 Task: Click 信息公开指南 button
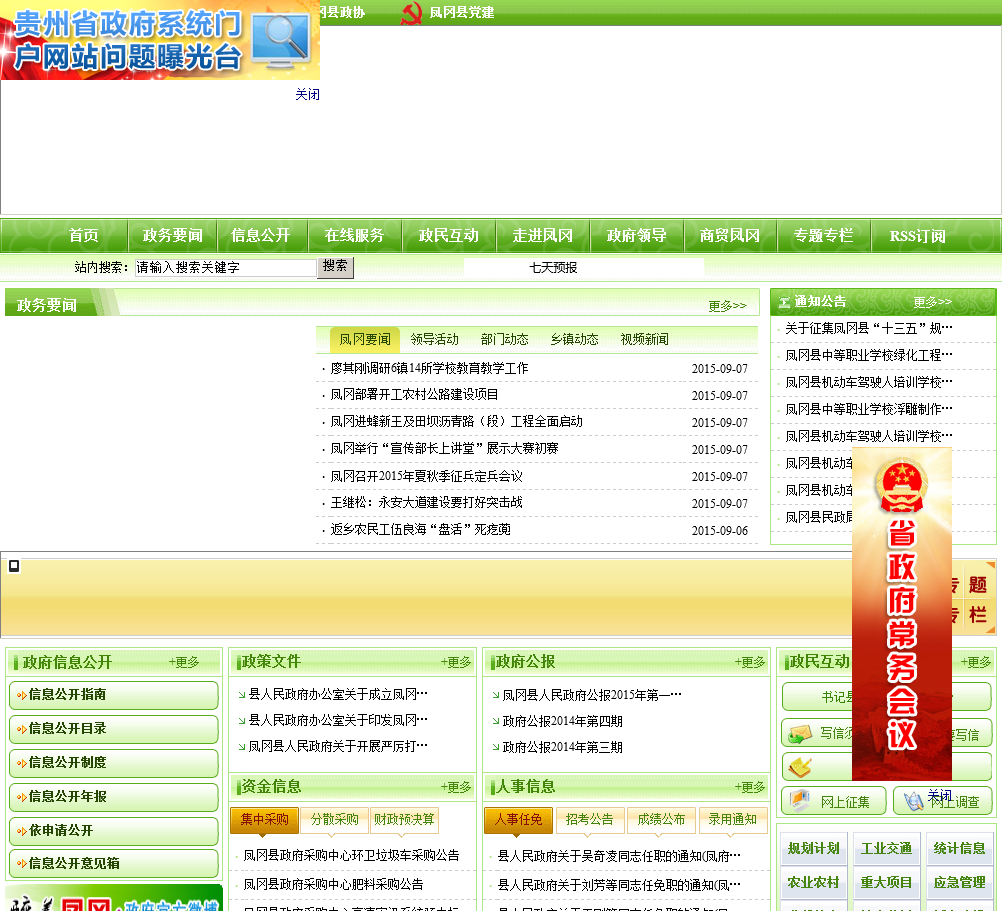[x=114, y=695]
